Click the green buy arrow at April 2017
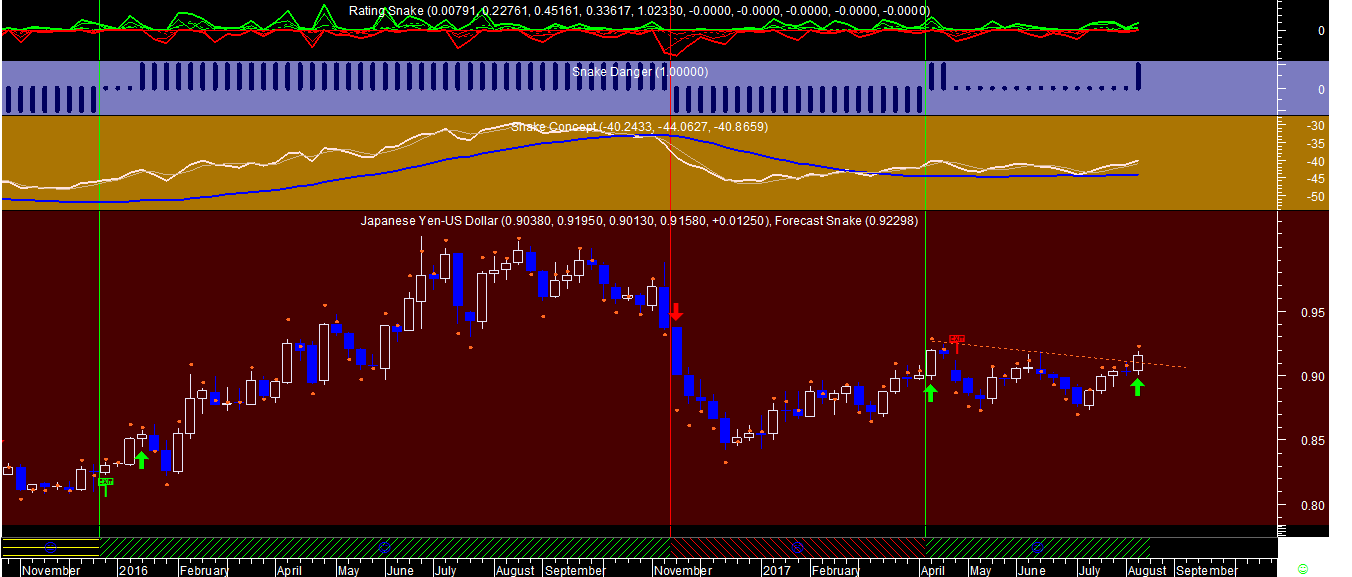This screenshot has width=1352, height=577. click(931, 392)
